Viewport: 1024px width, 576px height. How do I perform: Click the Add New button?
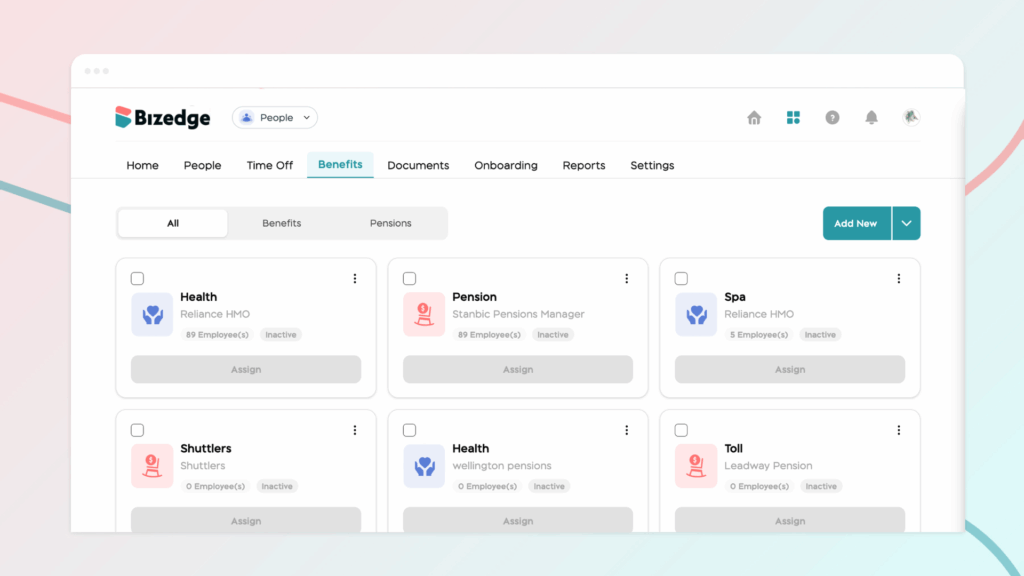pos(856,224)
